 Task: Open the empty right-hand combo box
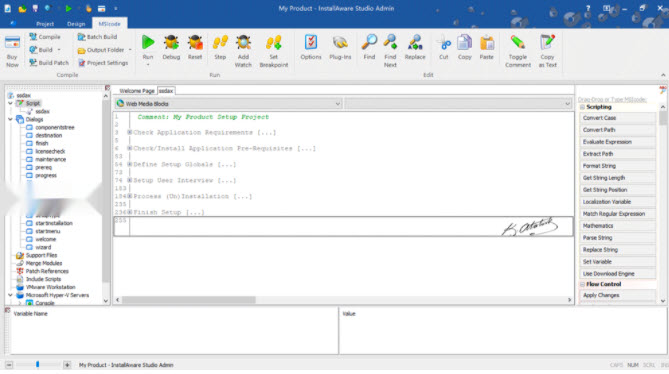[x=458, y=104]
